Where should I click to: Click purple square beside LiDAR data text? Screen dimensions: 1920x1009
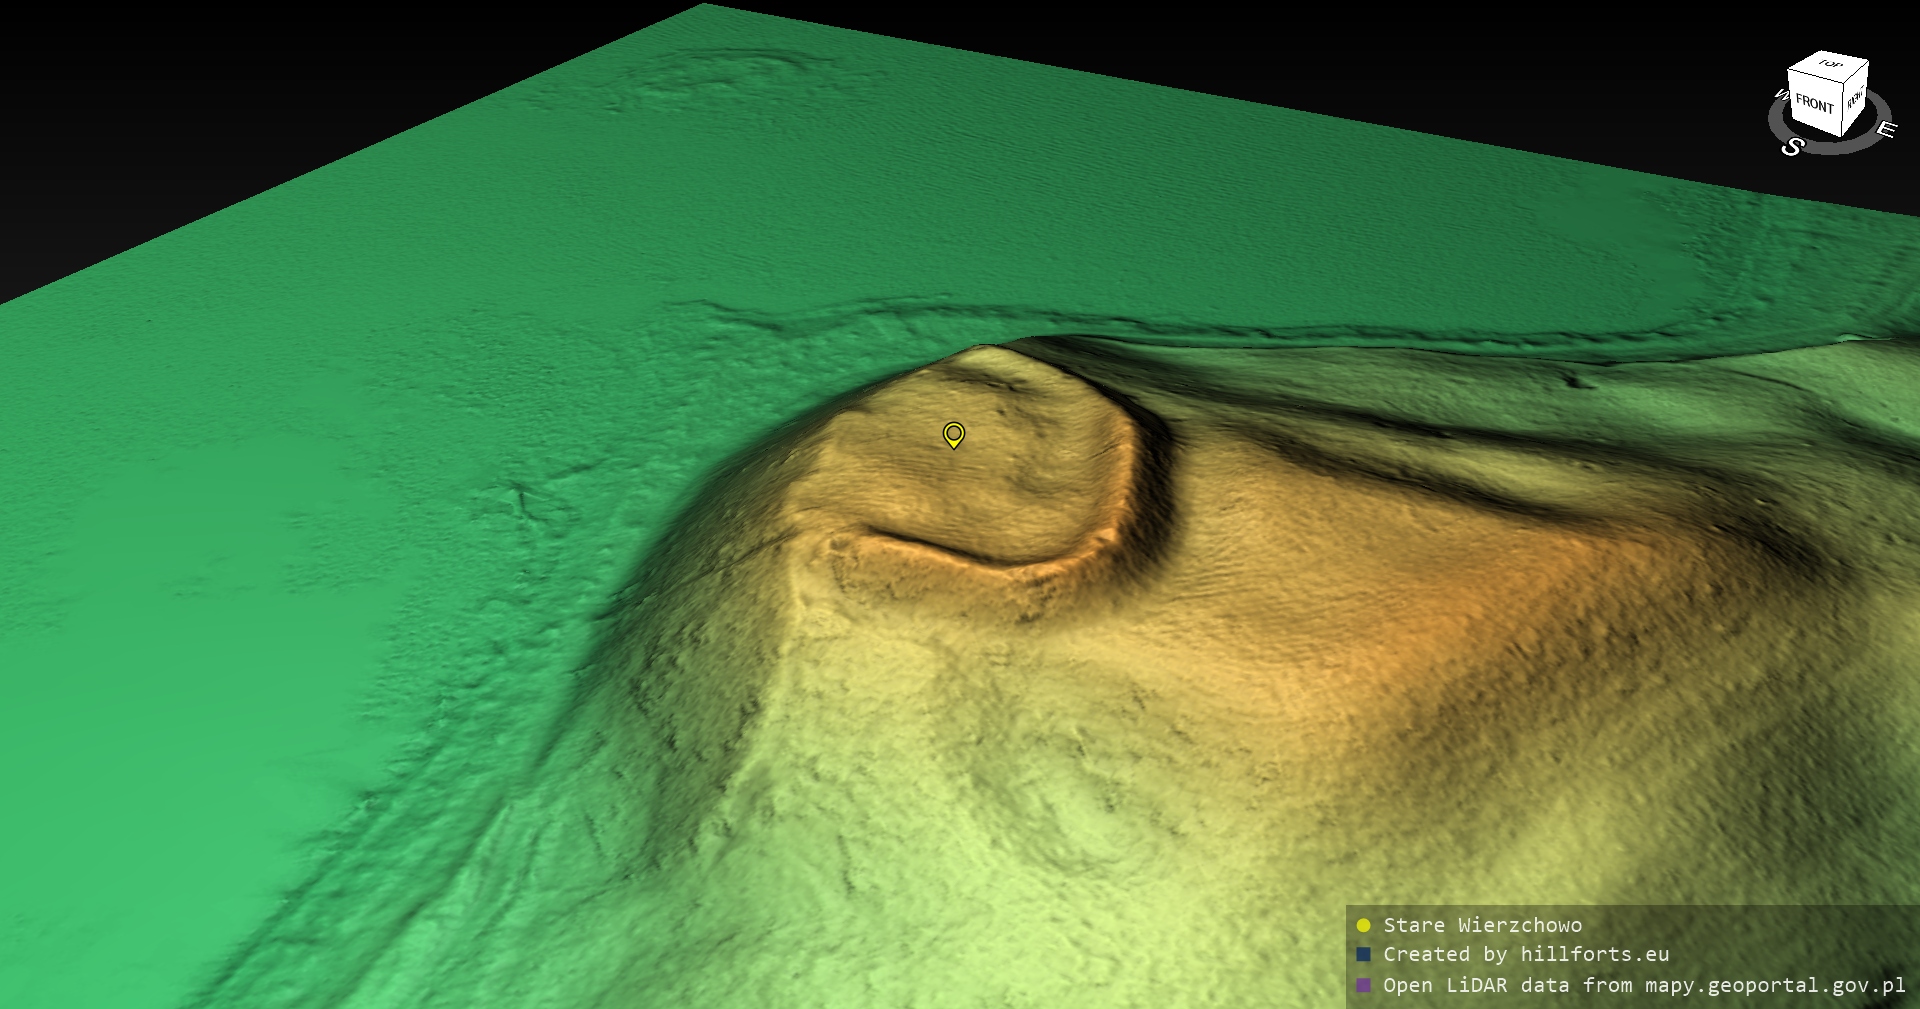[x=1363, y=985]
